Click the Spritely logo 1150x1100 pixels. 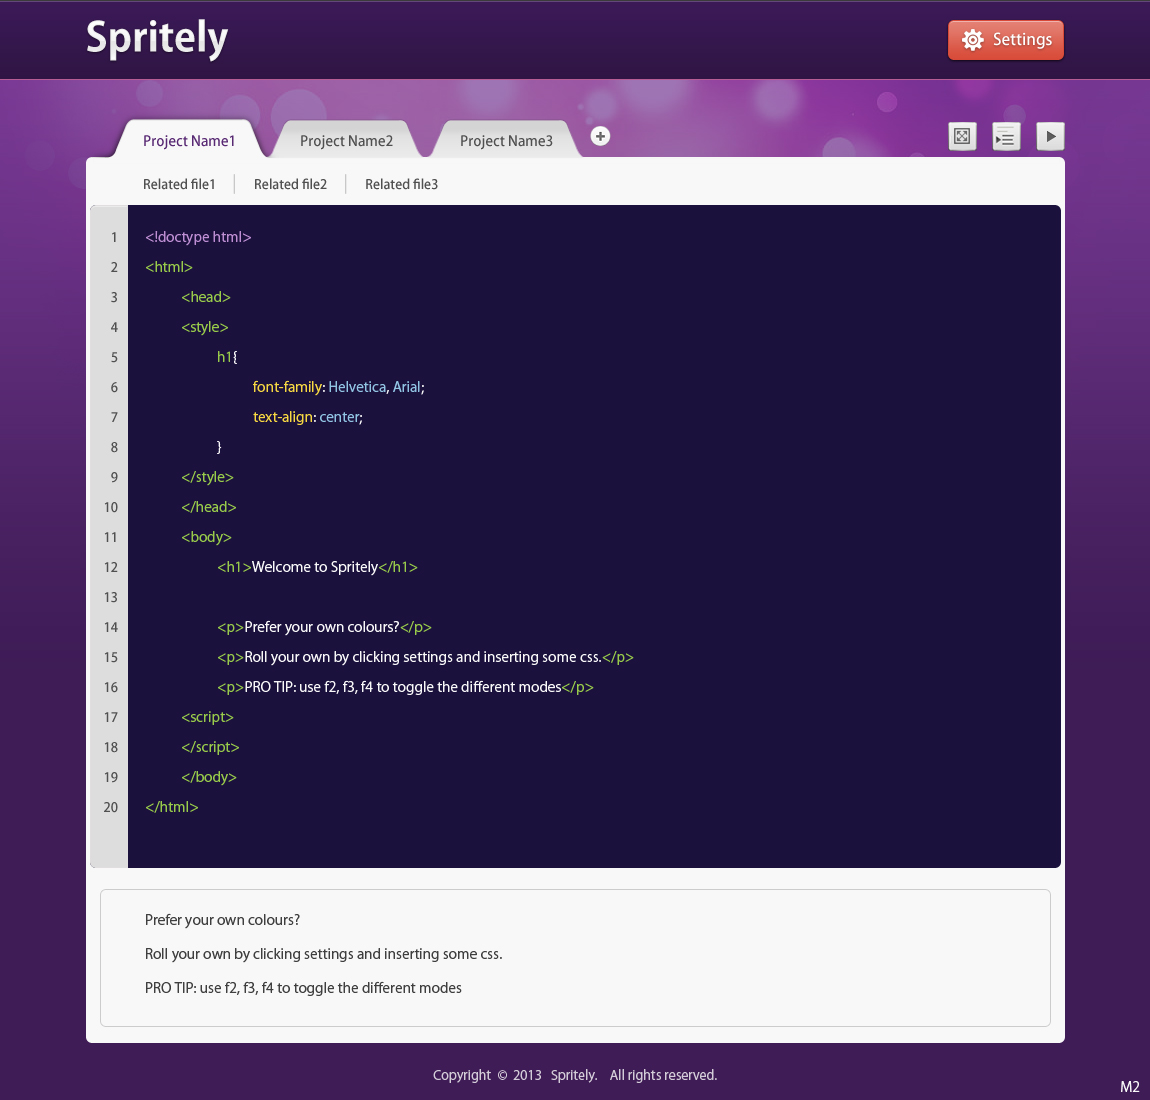point(156,39)
